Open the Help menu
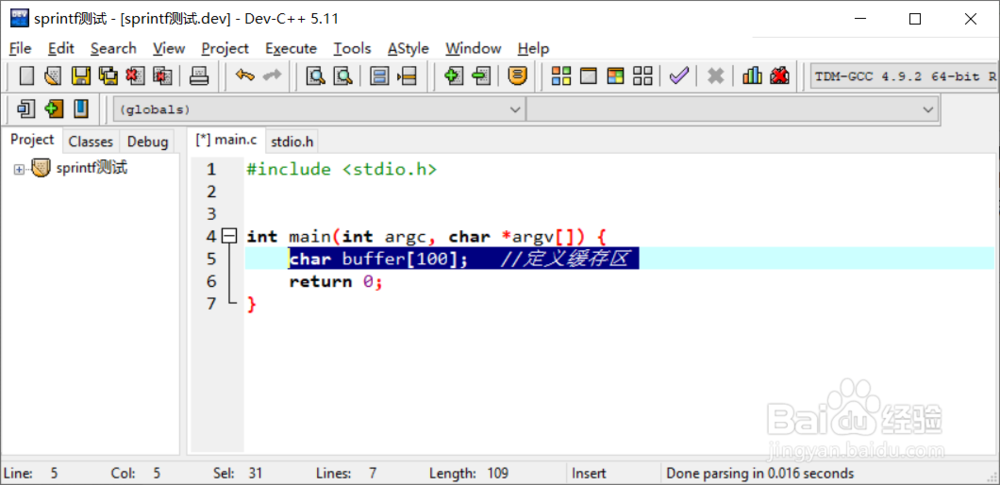 click(x=533, y=48)
